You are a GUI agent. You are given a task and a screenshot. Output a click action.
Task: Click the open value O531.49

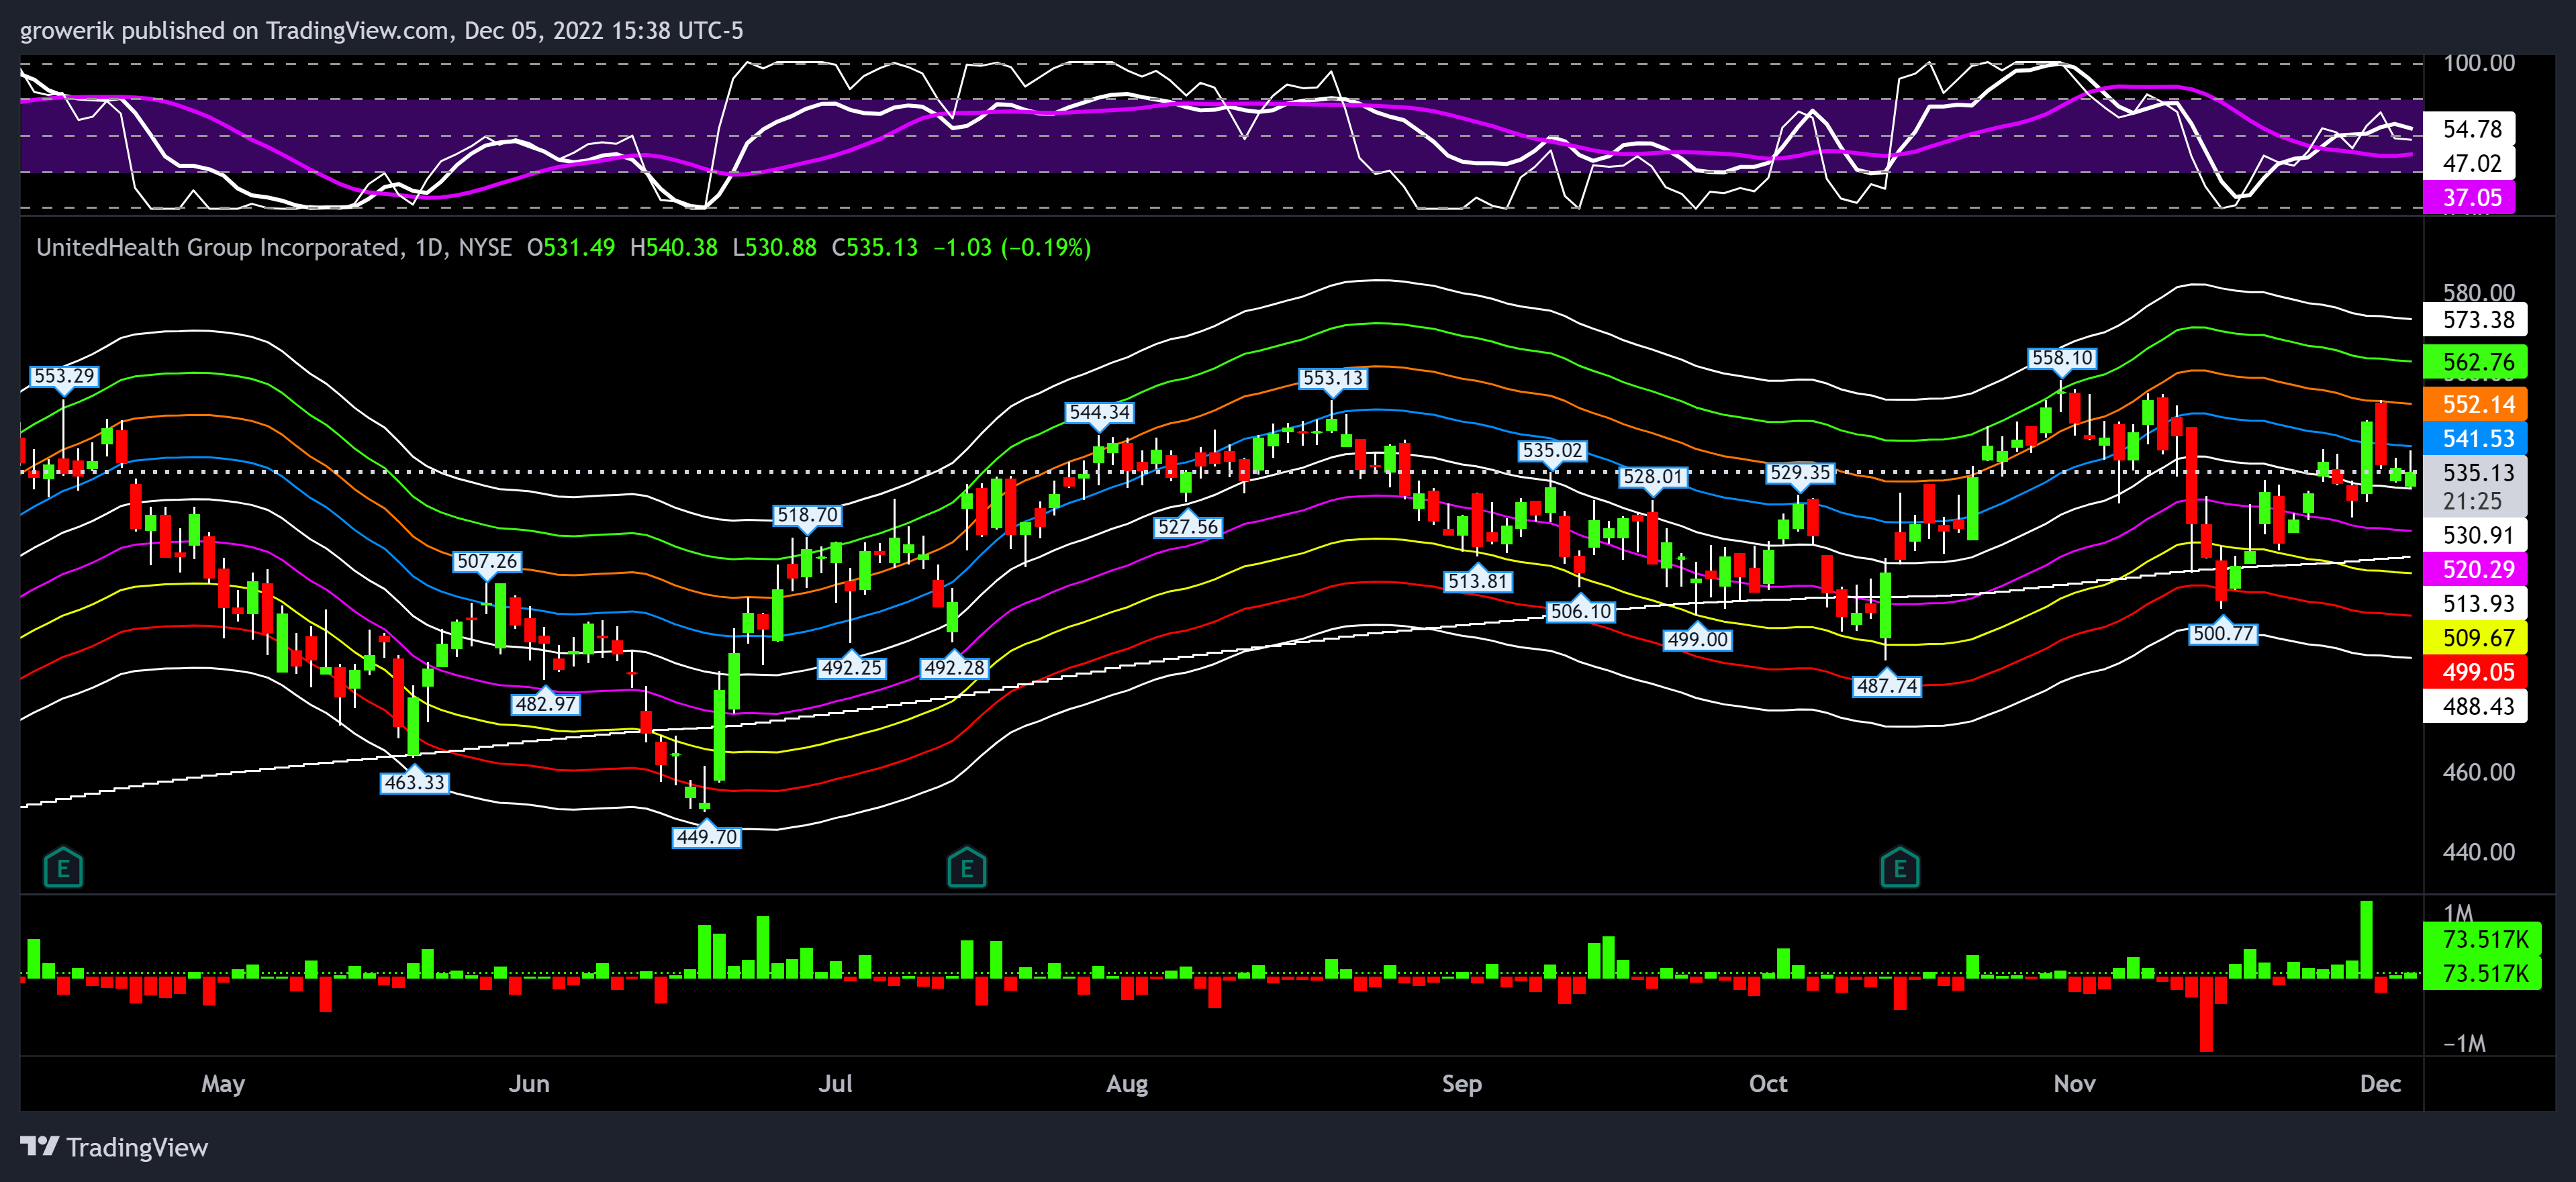[x=571, y=247]
